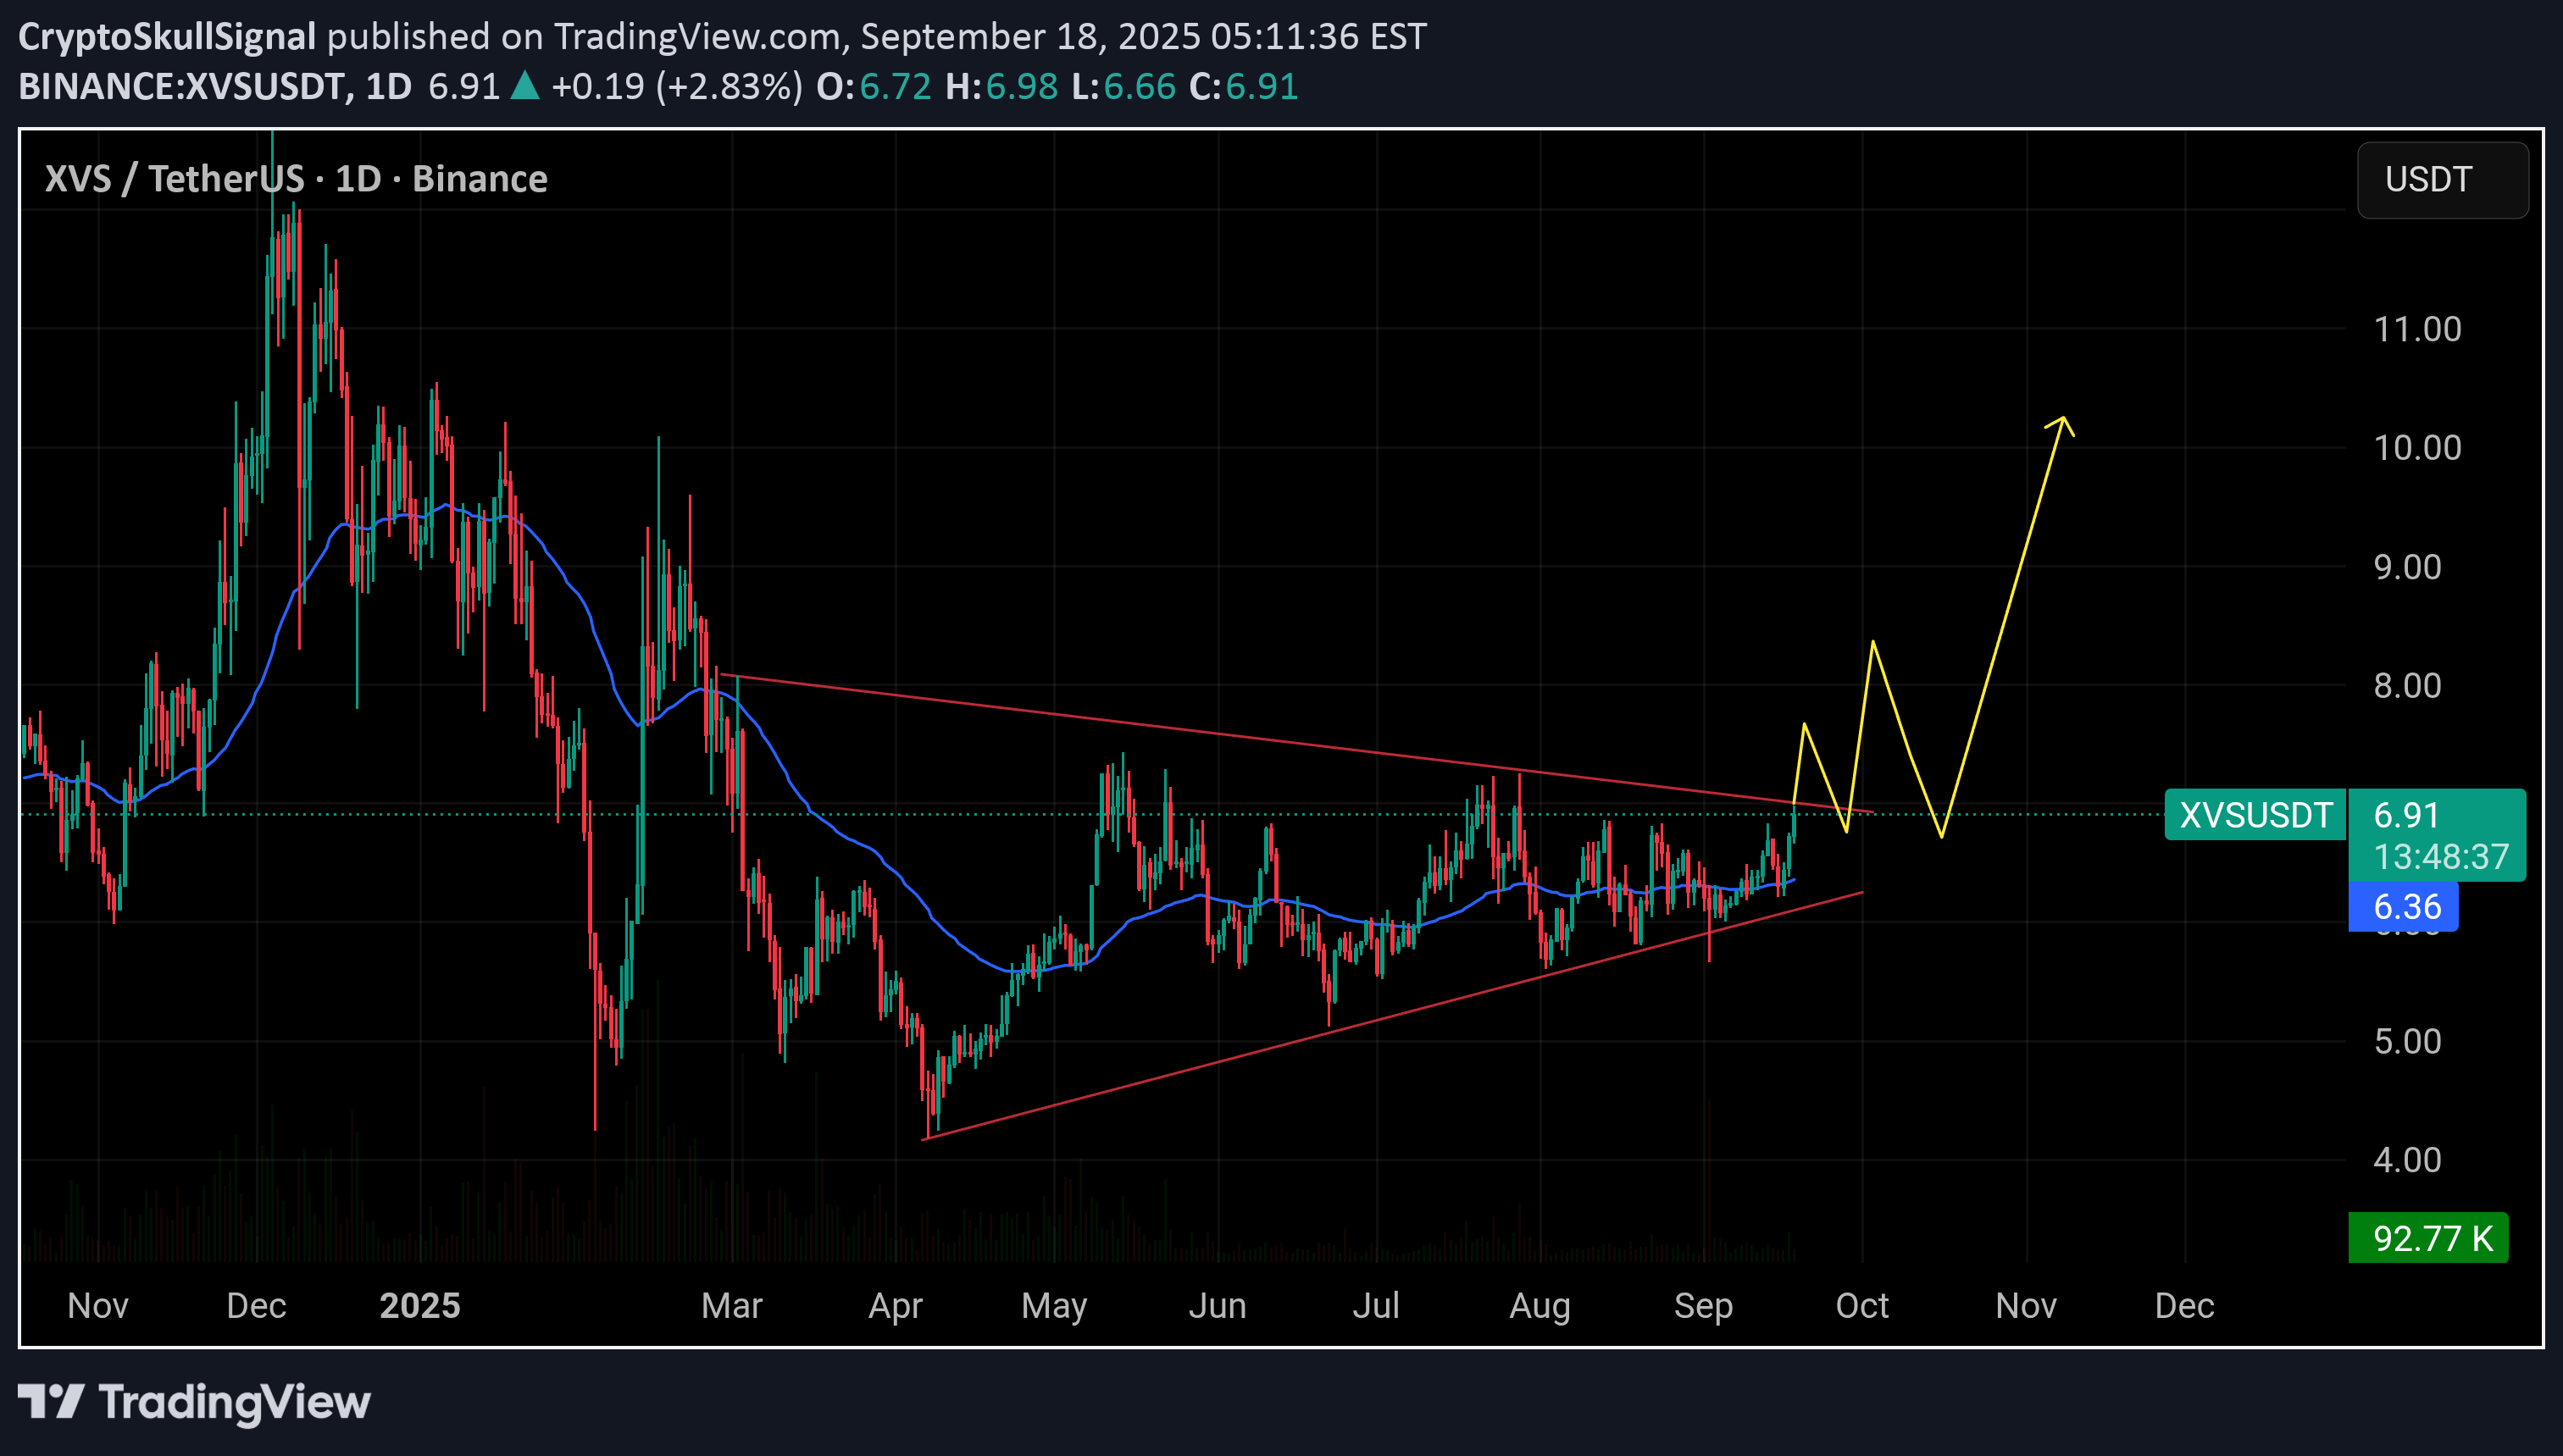
Task: Click the L:6.66 low value
Action: 1123,87
